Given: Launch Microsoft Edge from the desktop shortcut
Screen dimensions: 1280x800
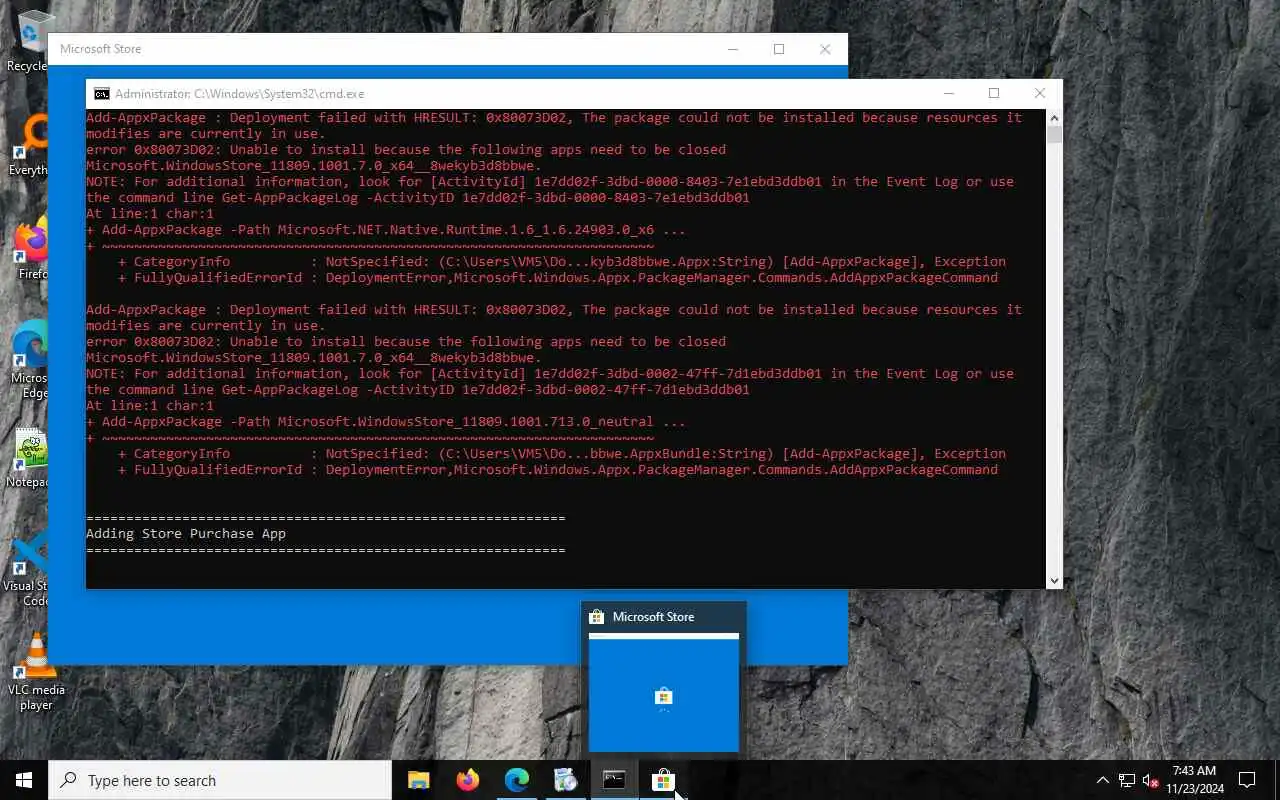Looking at the screenshot, I should (29, 360).
